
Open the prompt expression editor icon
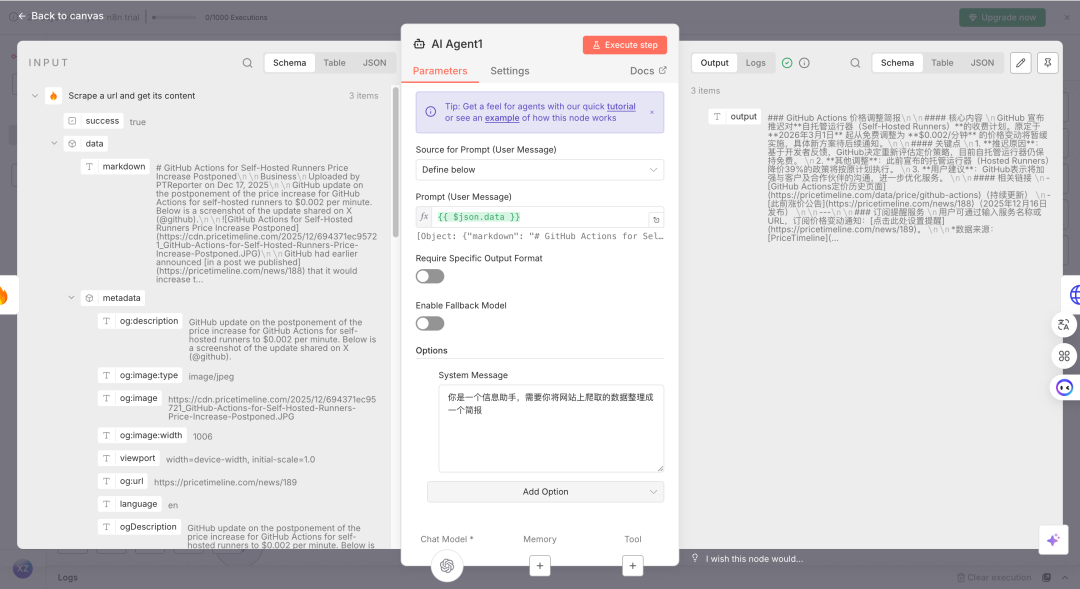656,220
